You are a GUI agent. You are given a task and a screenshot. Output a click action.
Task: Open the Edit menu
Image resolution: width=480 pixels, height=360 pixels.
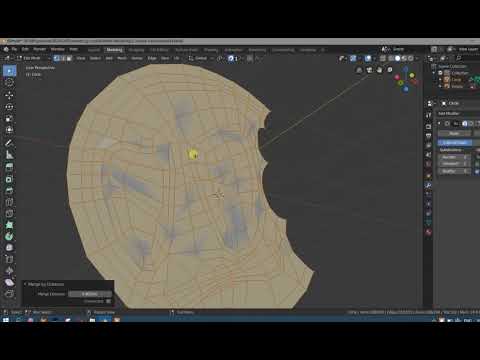coord(25,49)
